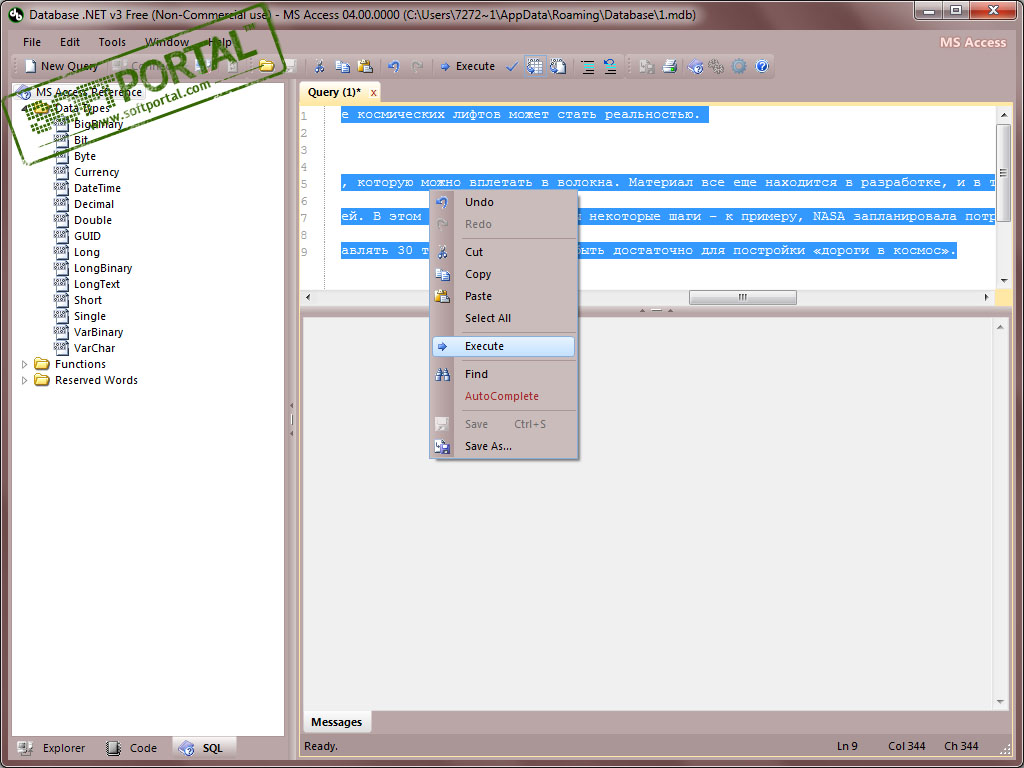The image size is (1024, 768).
Task: Open the Tools menu
Action: 112,42
